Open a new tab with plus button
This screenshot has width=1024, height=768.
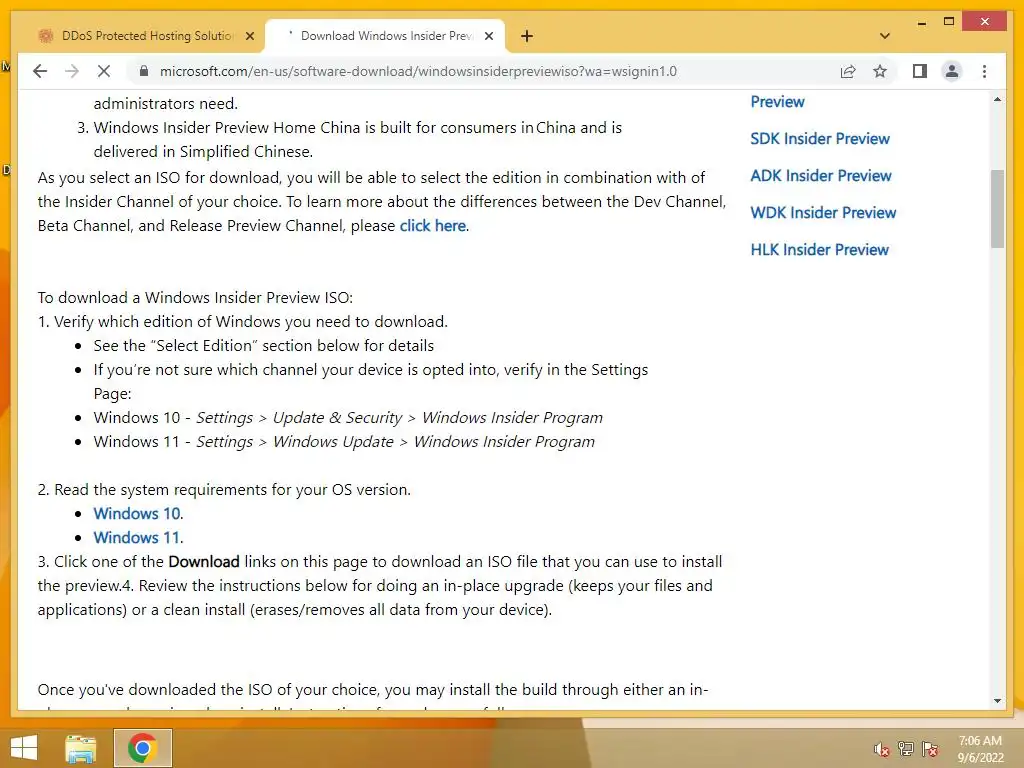coord(527,36)
